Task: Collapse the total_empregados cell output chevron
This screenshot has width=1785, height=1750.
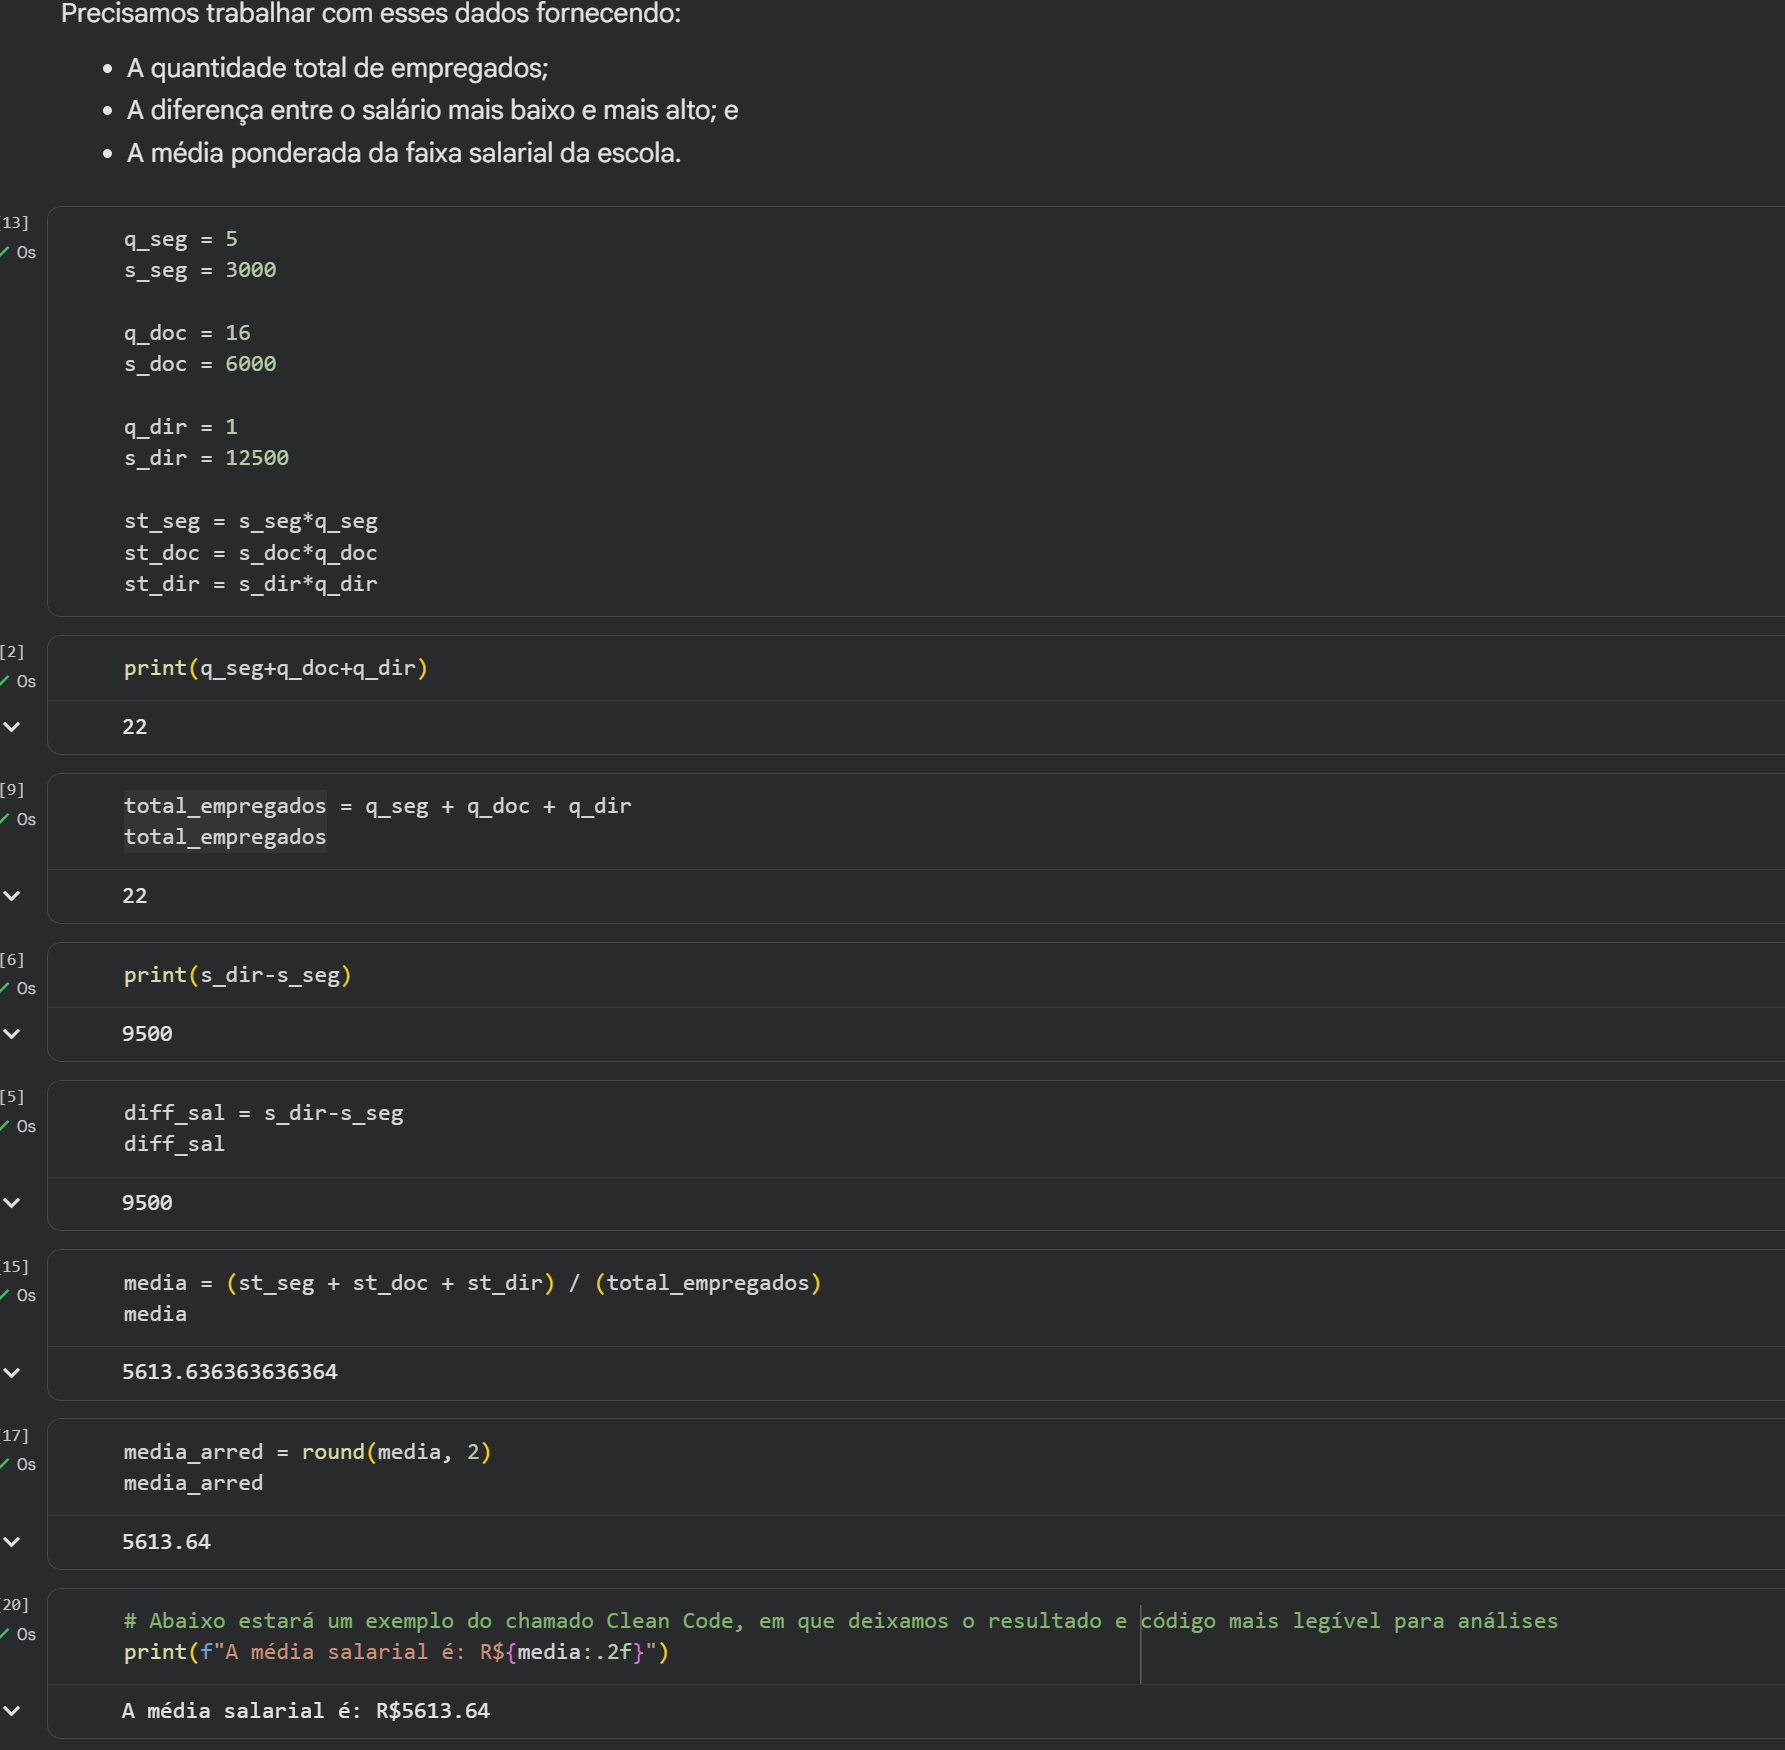Action: coord(12,896)
